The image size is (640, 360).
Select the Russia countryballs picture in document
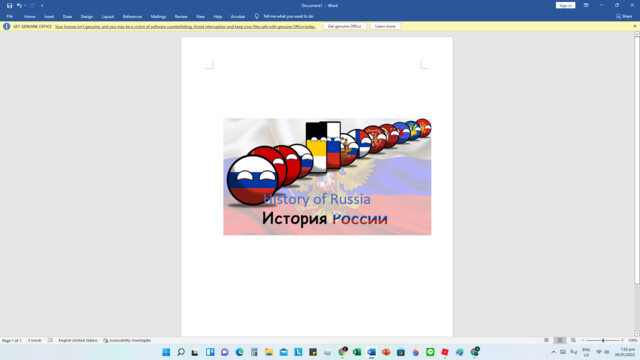click(327, 176)
